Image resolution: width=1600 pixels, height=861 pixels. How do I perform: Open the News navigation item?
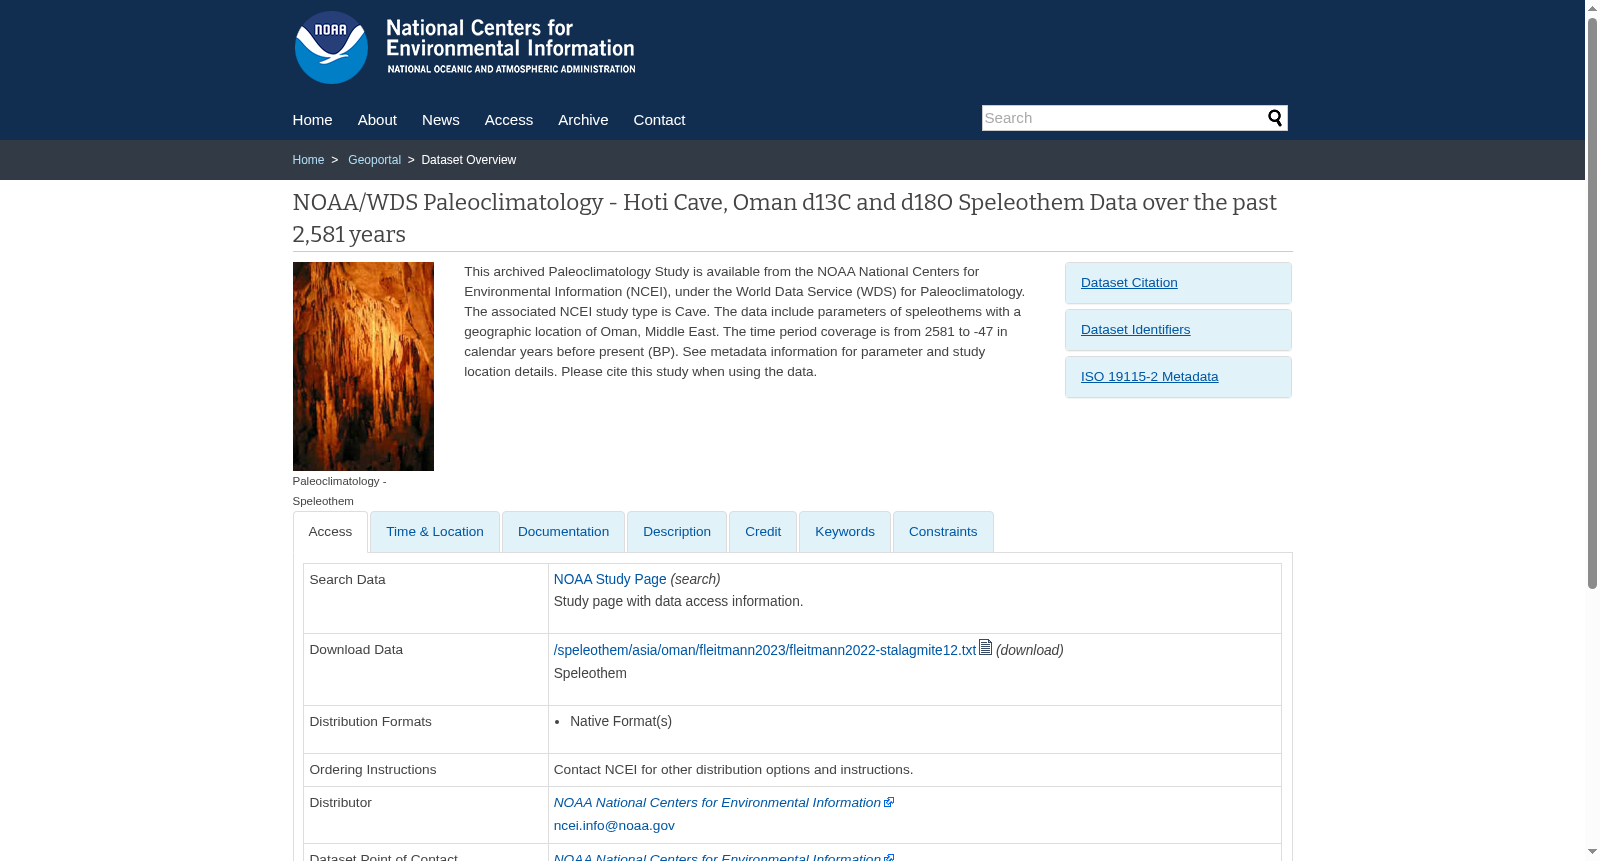pyautogui.click(x=441, y=120)
